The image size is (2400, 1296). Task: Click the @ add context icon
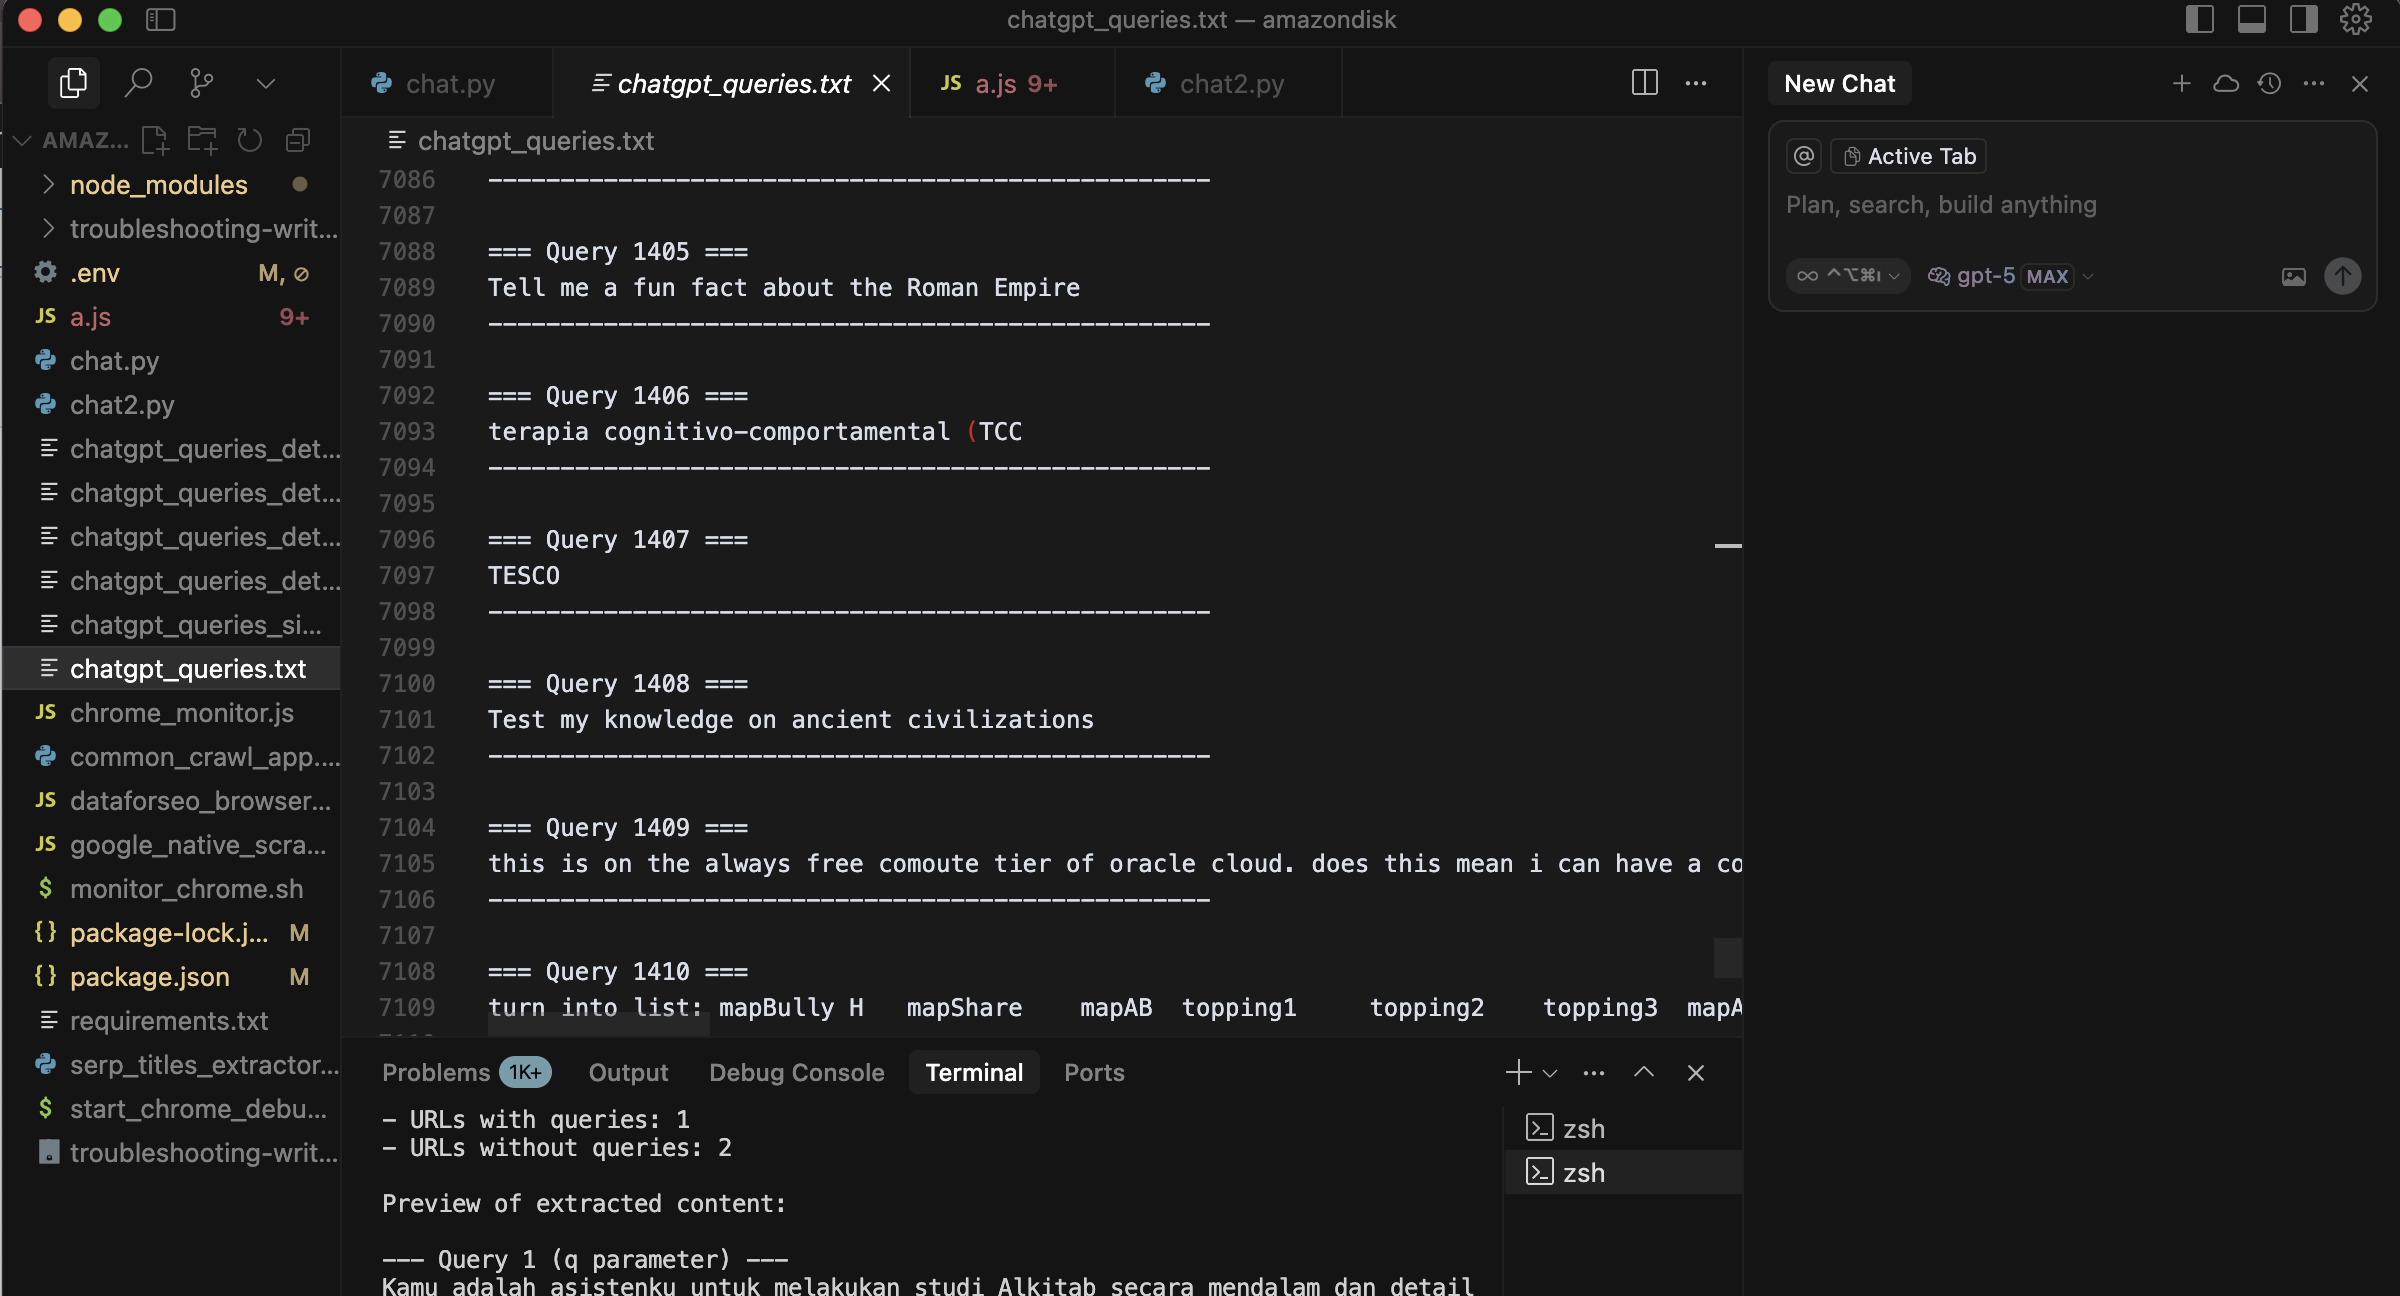pos(1804,156)
